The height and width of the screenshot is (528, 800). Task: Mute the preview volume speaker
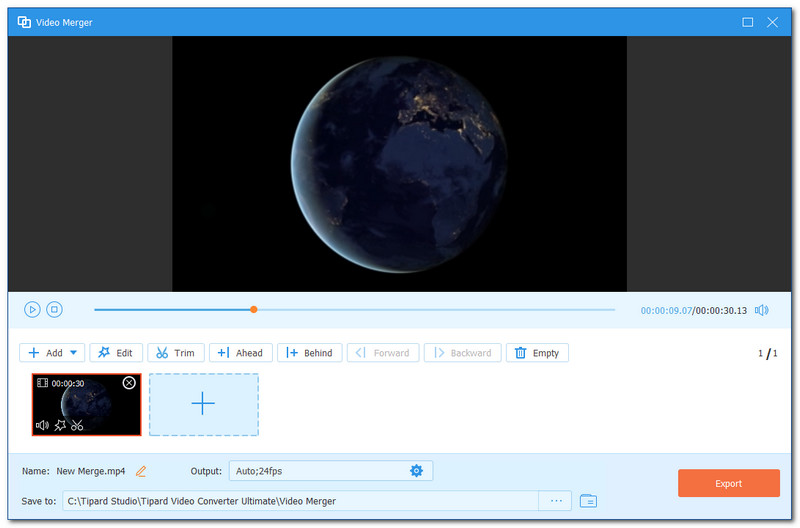tap(762, 310)
